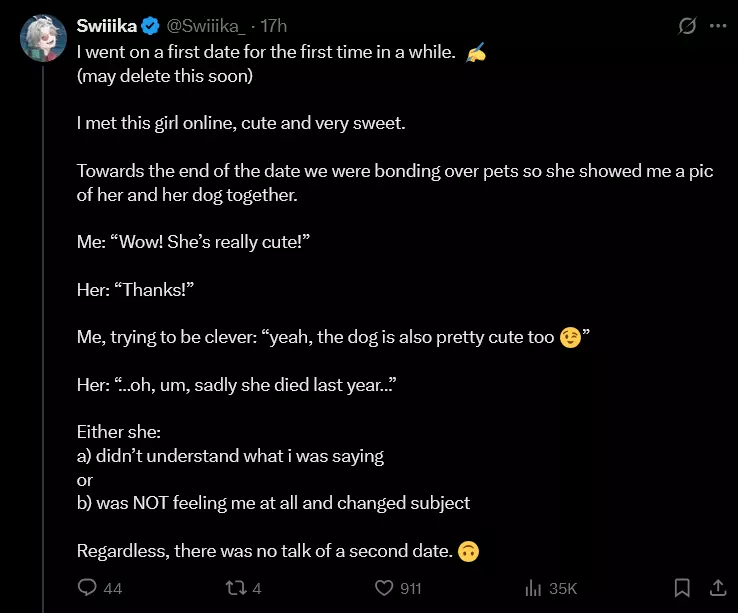Click the writing hand emoji
Image resolution: width=738 pixels, height=613 pixels.
[477, 52]
